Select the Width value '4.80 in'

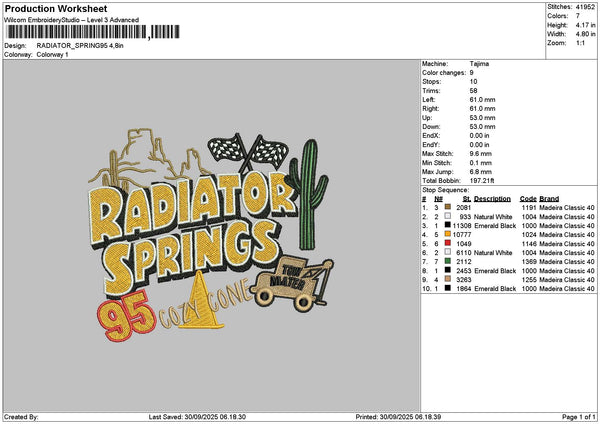pos(585,34)
